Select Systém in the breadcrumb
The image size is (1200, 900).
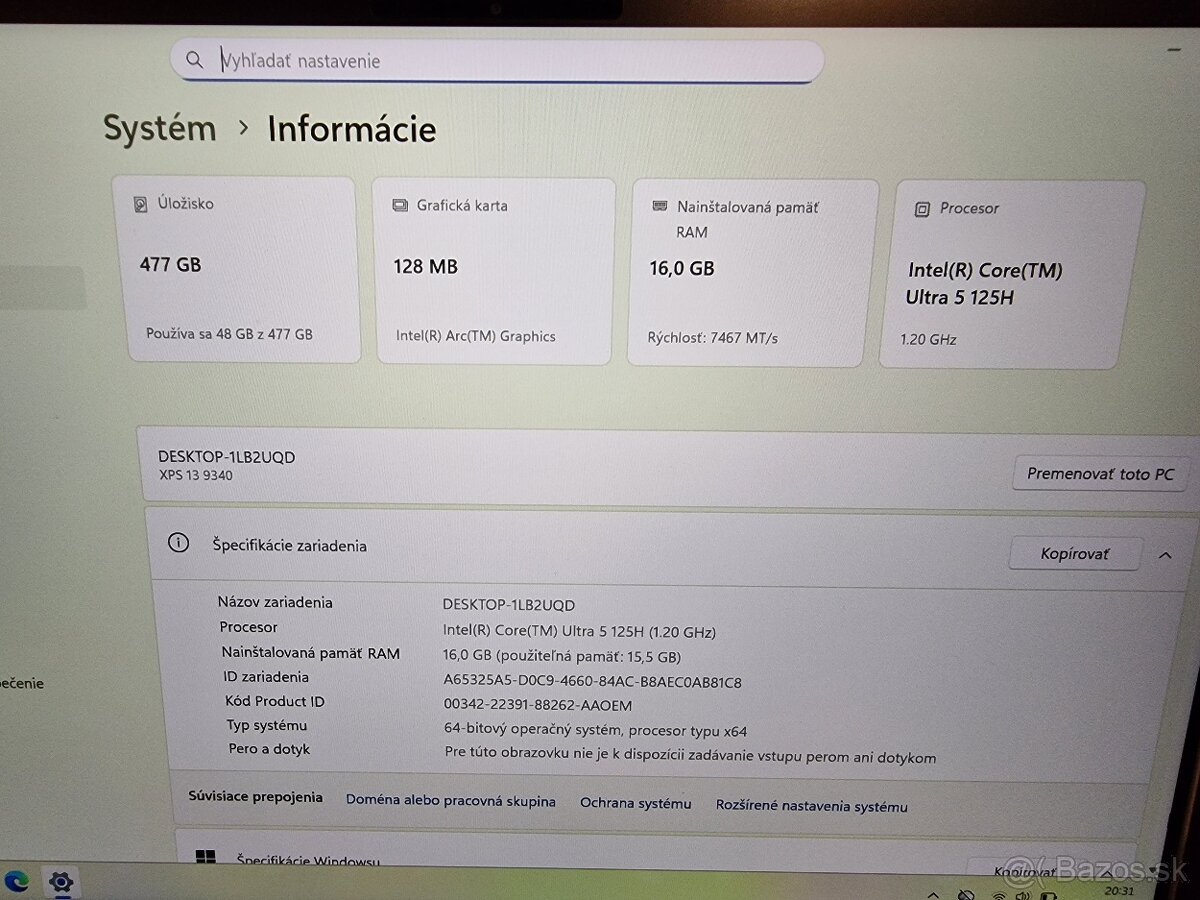tap(159, 128)
